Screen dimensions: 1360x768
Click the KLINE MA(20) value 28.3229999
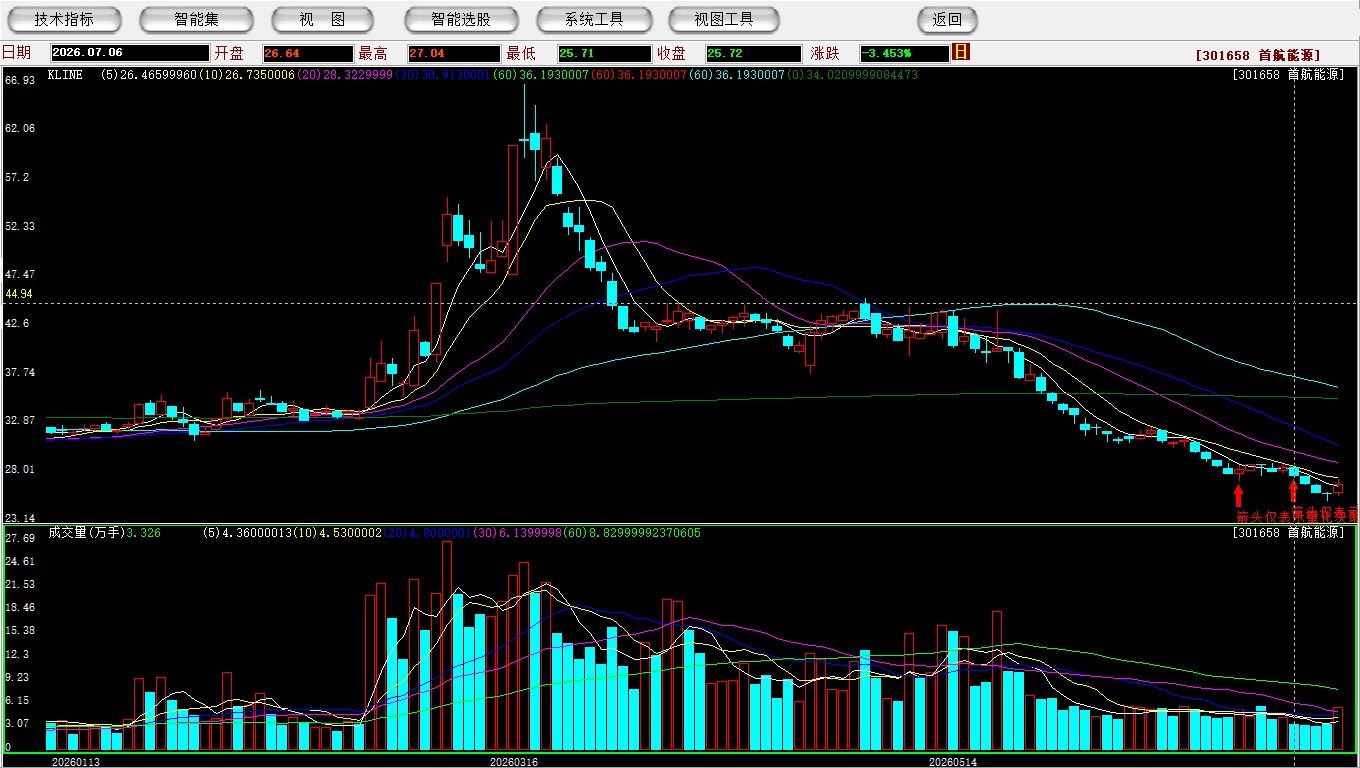click(x=357, y=75)
